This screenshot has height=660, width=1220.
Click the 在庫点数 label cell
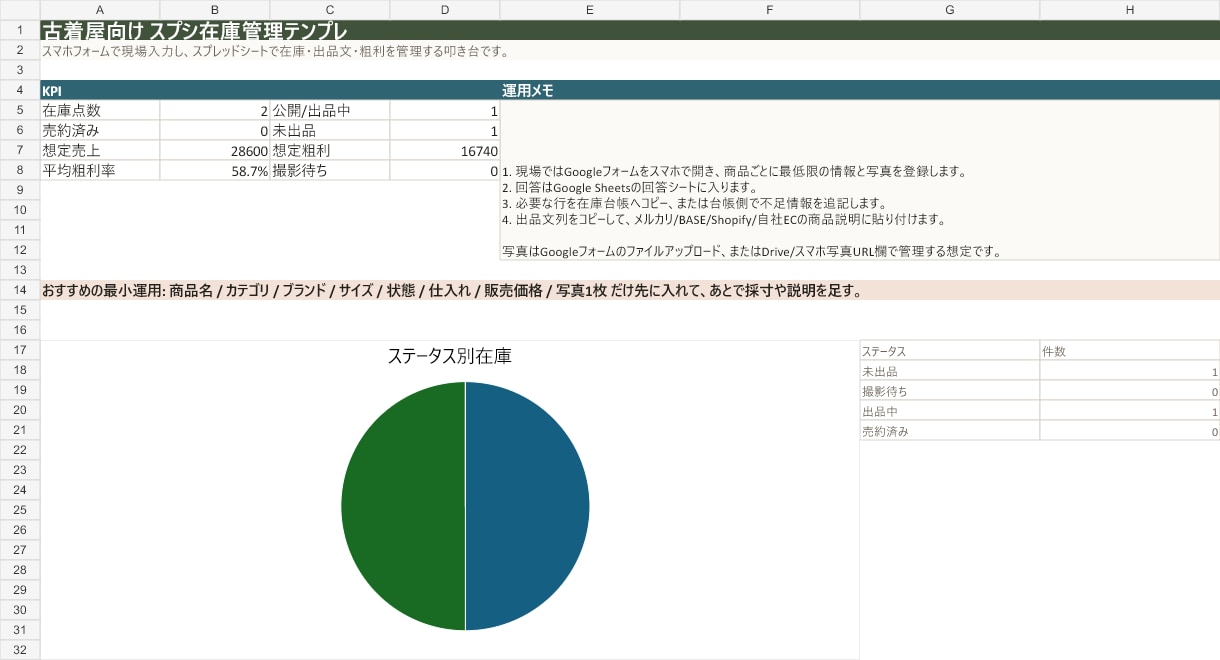point(100,110)
